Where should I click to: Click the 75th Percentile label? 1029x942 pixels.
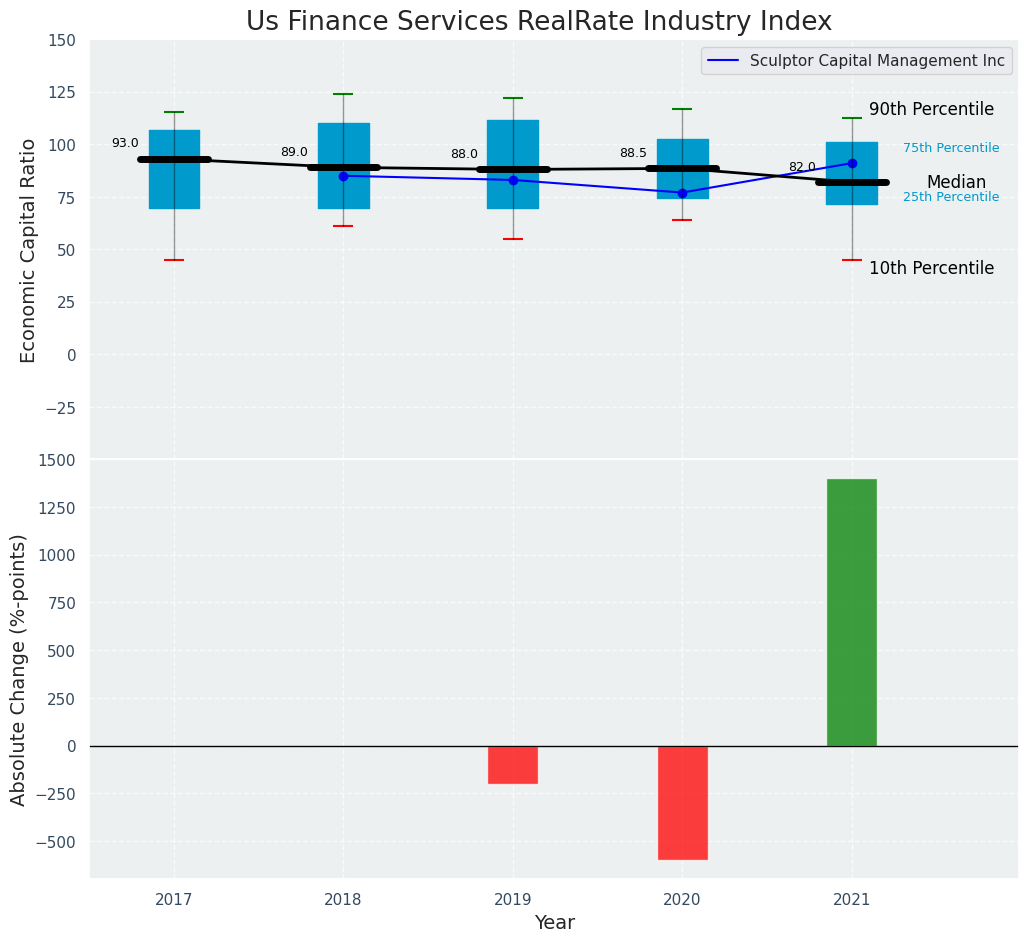[950, 148]
